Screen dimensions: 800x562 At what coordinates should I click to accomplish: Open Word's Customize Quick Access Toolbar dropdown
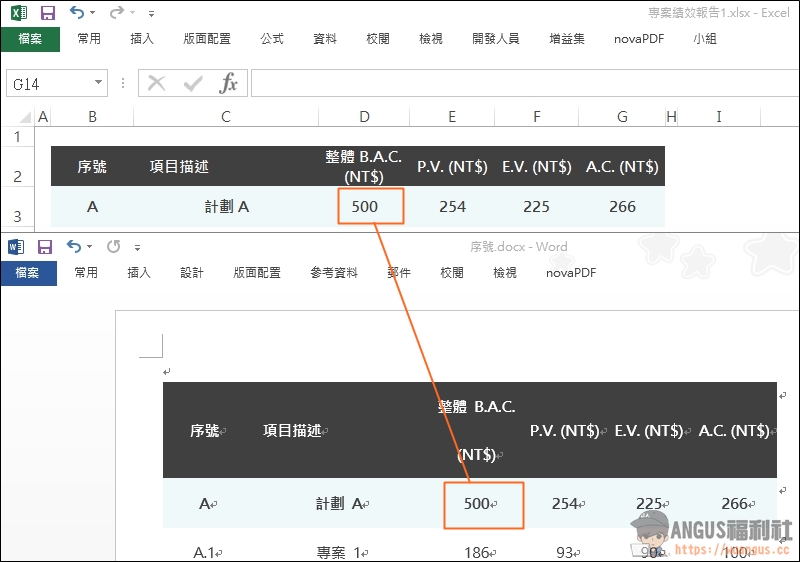[138, 247]
